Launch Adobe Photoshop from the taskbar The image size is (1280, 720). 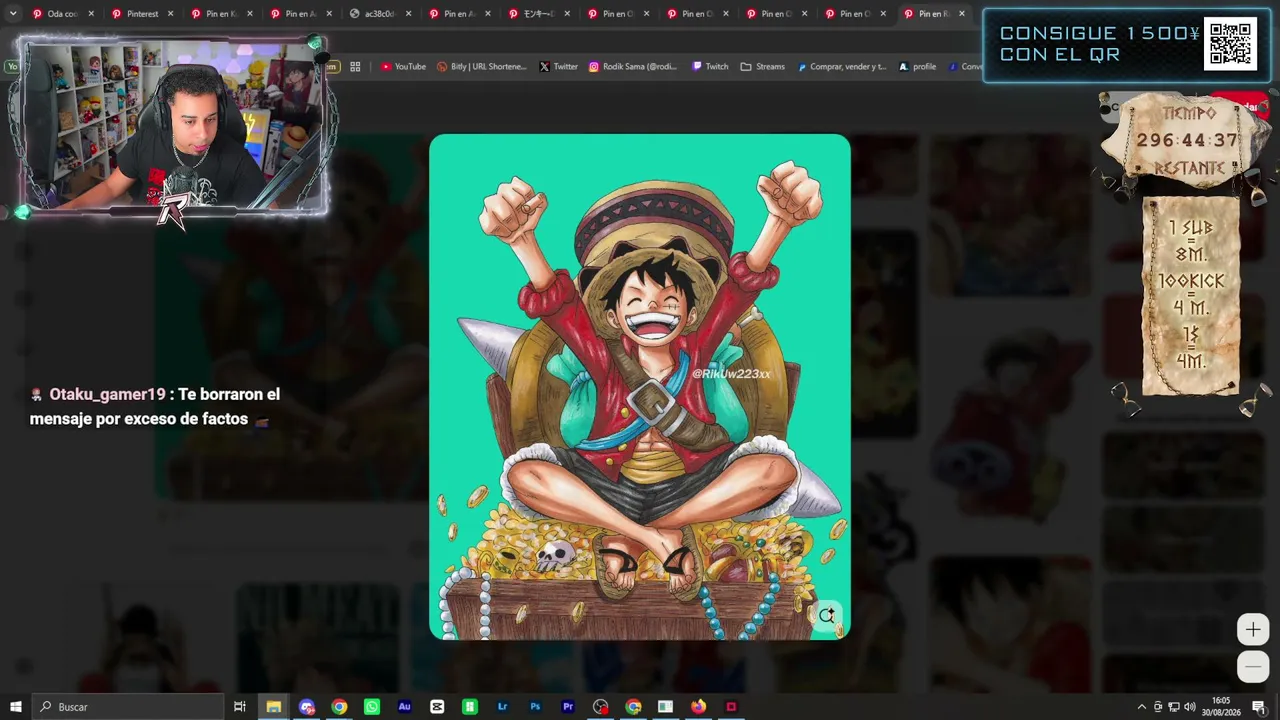click(x=535, y=707)
